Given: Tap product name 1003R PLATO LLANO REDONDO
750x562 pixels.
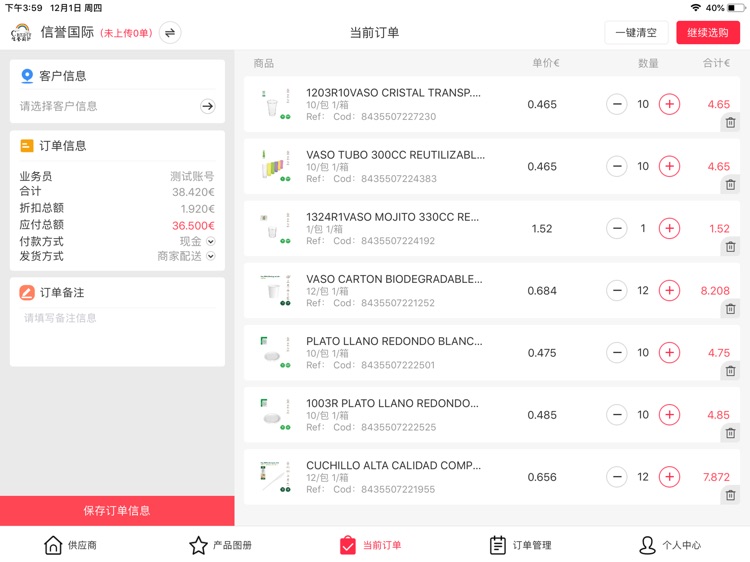Looking at the screenshot, I should pos(392,404).
